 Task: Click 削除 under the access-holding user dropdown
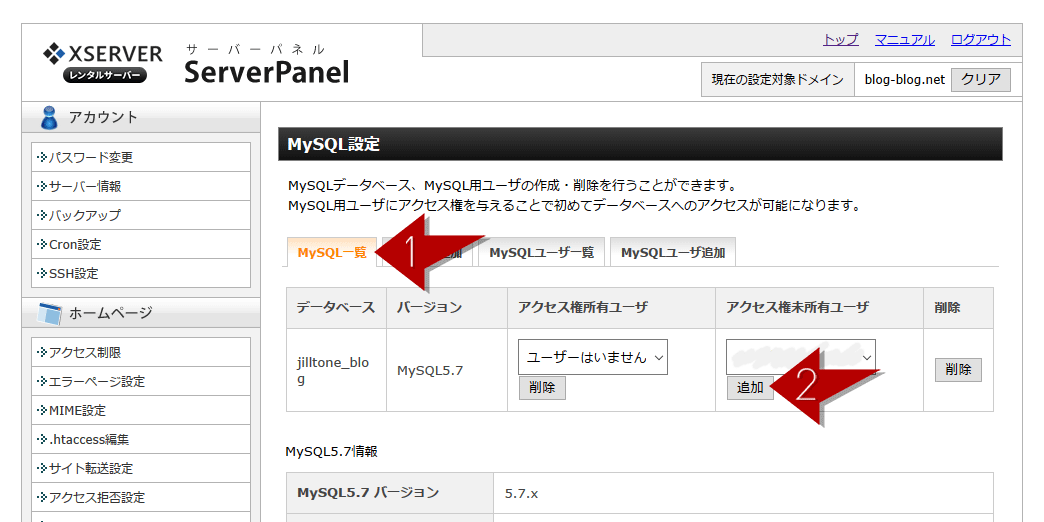(542, 388)
